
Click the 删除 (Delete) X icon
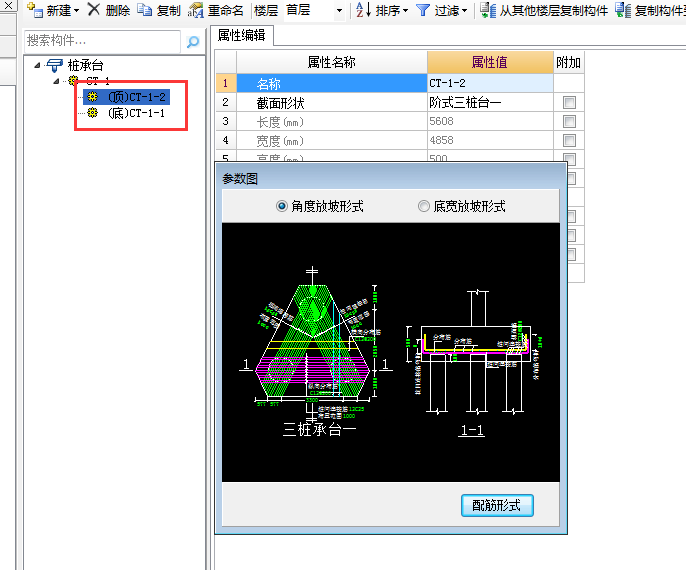coord(94,9)
